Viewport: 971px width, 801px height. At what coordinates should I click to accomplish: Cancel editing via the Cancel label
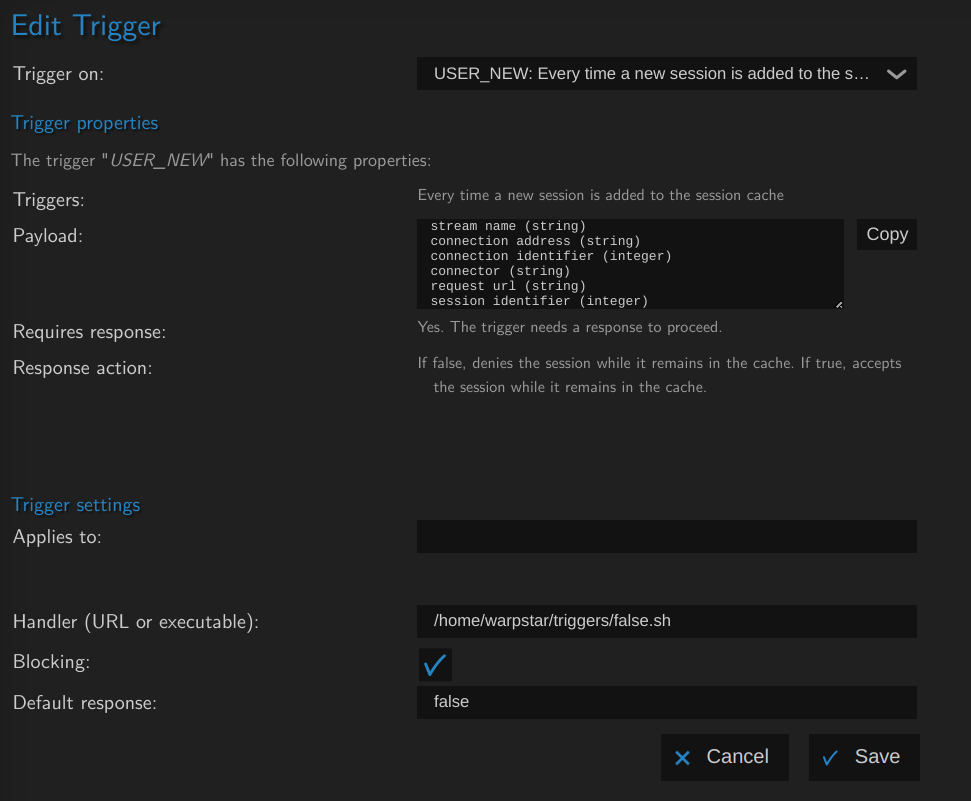click(x=737, y=757)
